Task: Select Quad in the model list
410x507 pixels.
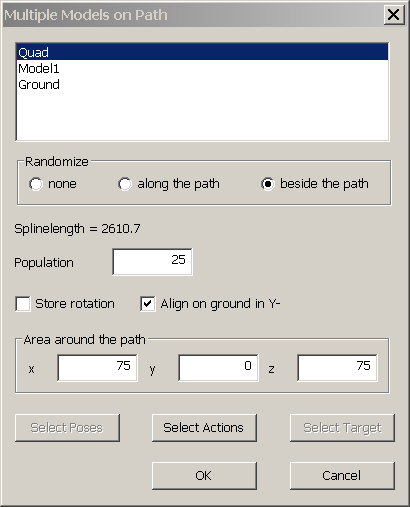Action: 202,52
